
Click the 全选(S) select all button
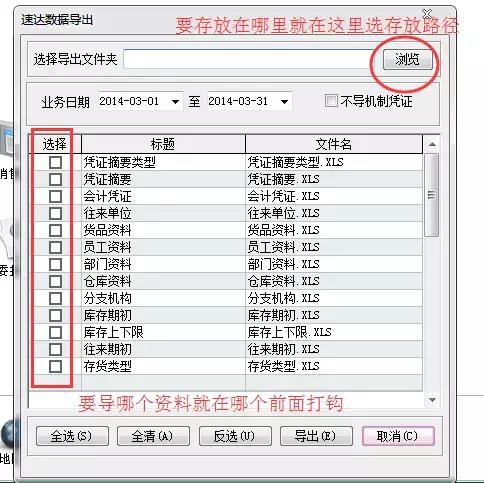tap(72, 436)
